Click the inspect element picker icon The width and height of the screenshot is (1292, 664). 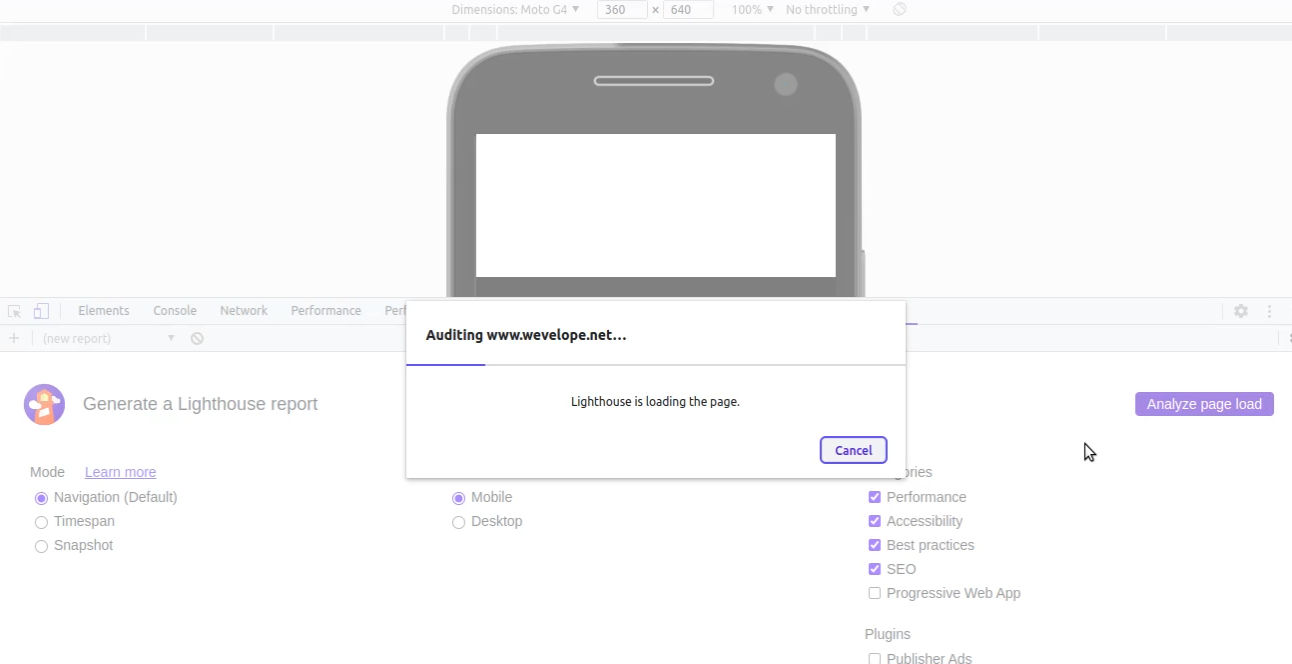pos(15,311)
